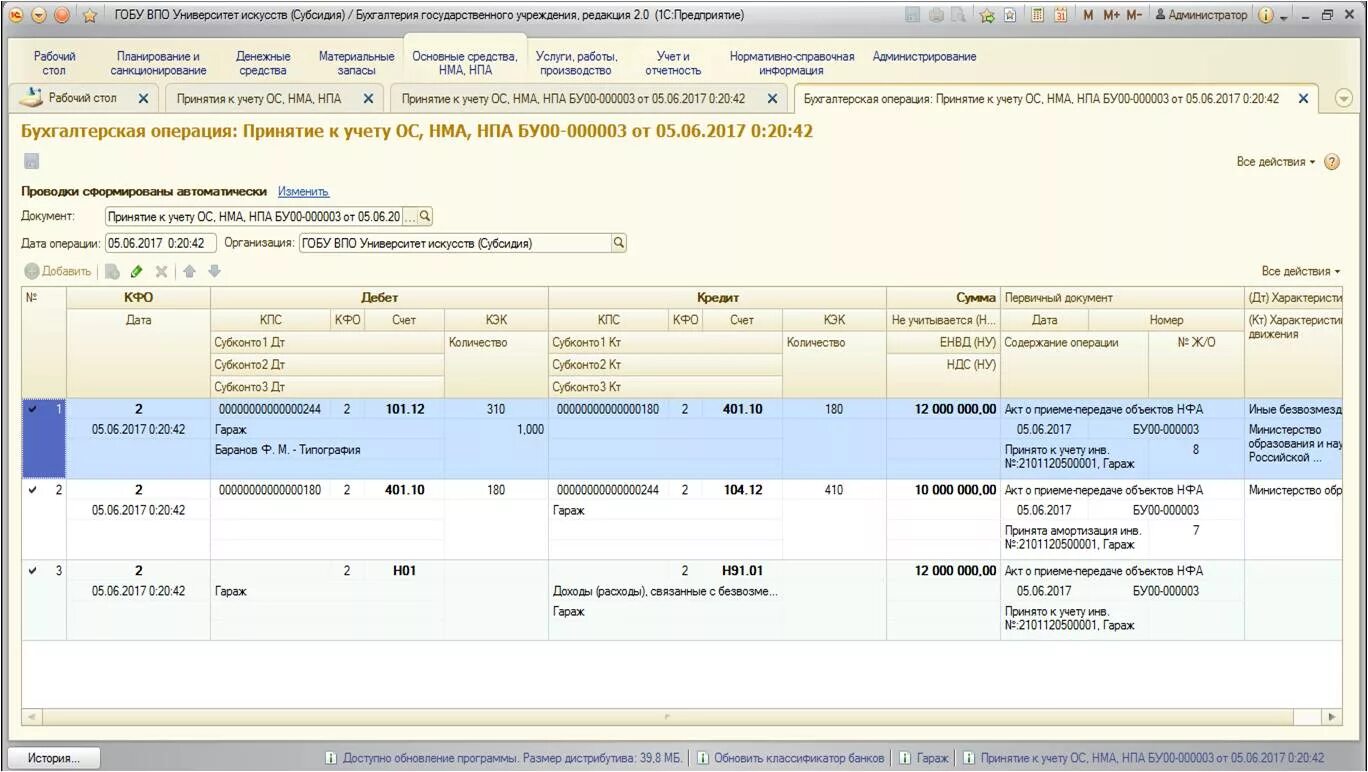Click the M memory button in title bar
1368x772 pixels.
1088,15
